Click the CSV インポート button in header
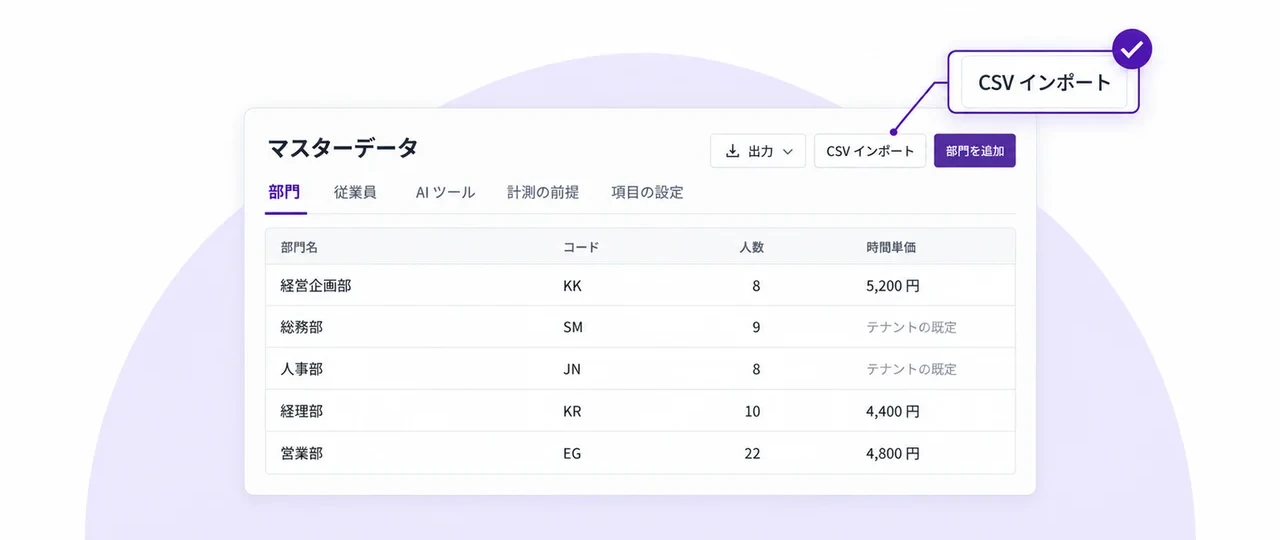The image size is (1280, 540). (870, 151)
